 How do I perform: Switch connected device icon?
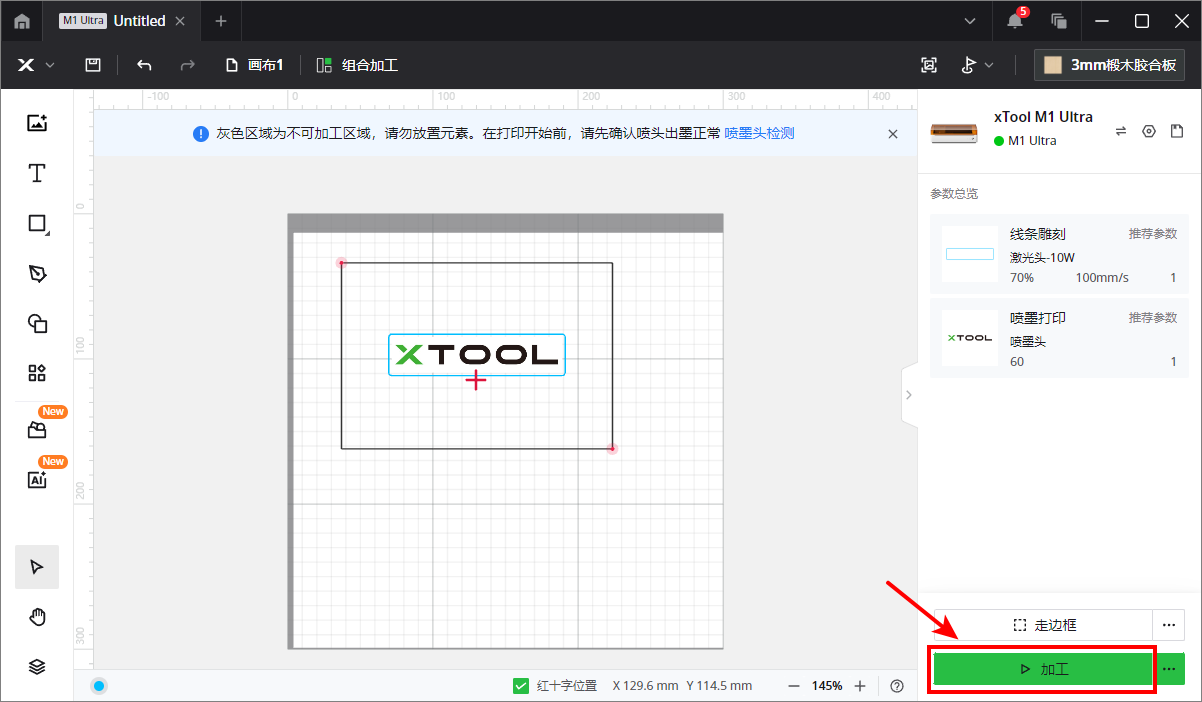pos(1121,131)
